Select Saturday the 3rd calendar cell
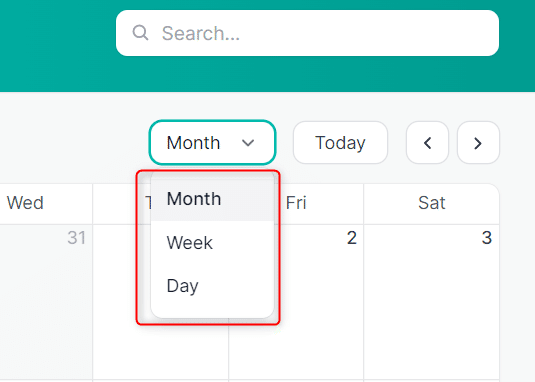This screenshot has height=382, width=535. (432, 302)
